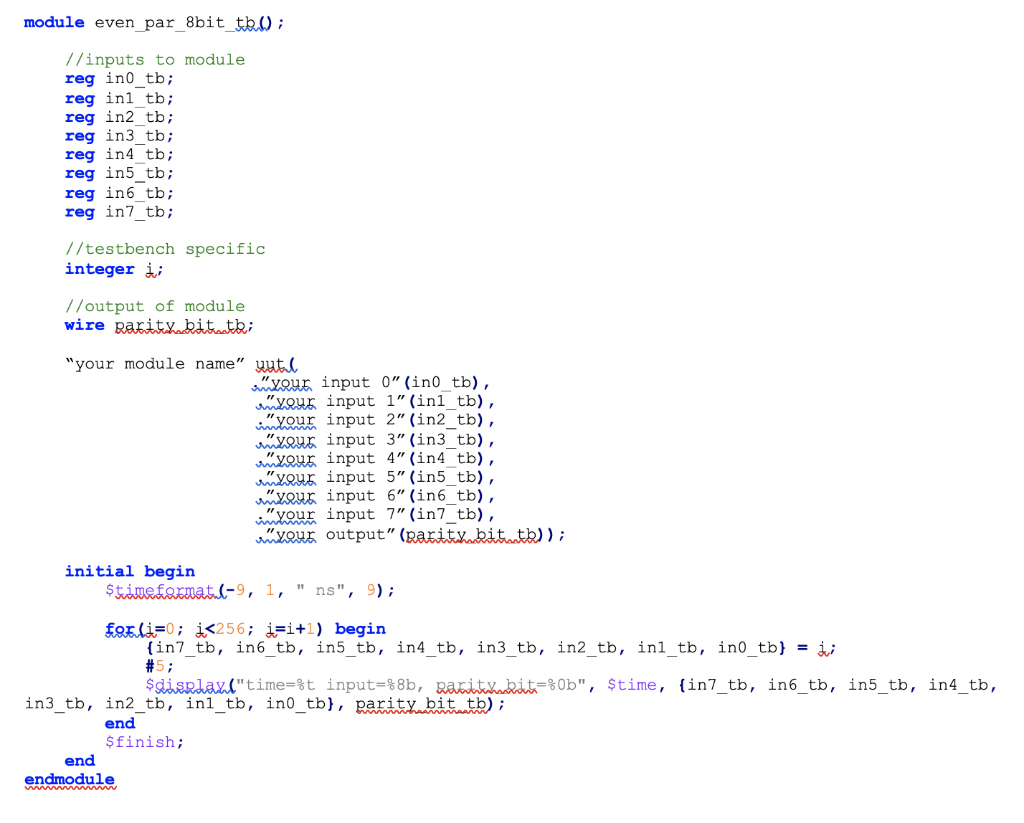The image size is (1024, 823).
Task: Click the endmodule keyword at bottom
Action: coord(69,778)
